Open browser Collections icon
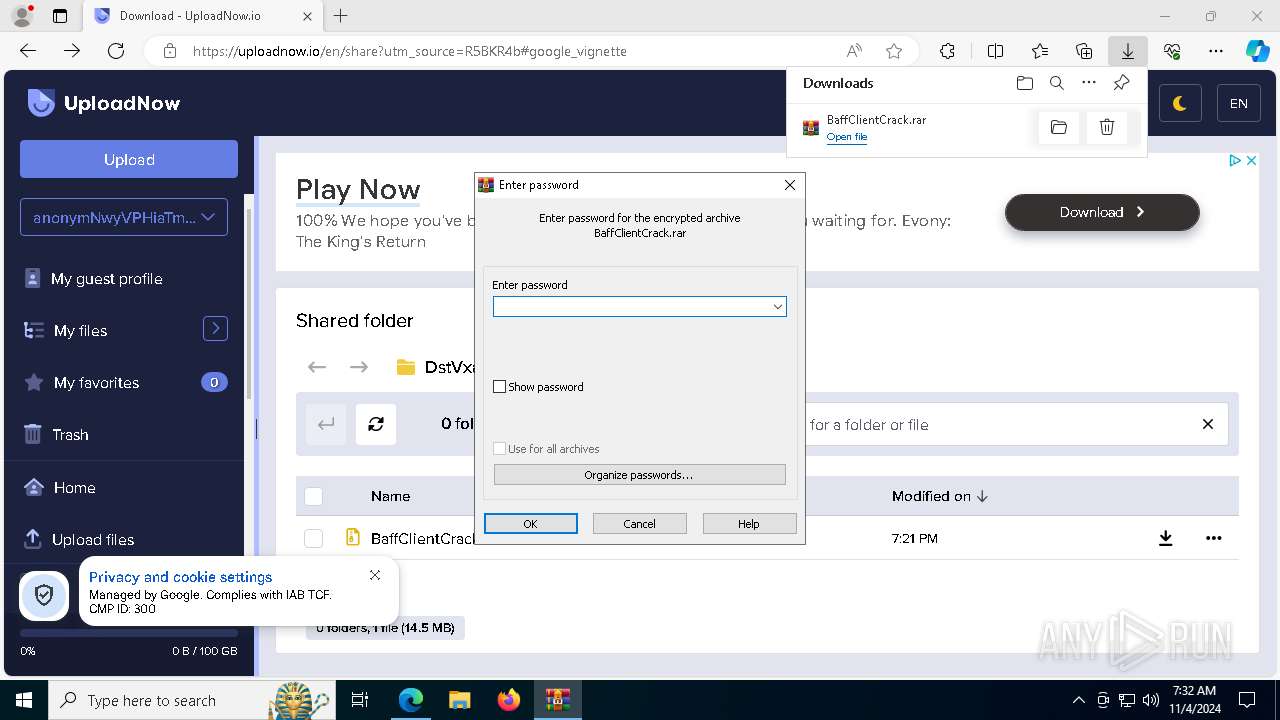 tap(1084, 51)
